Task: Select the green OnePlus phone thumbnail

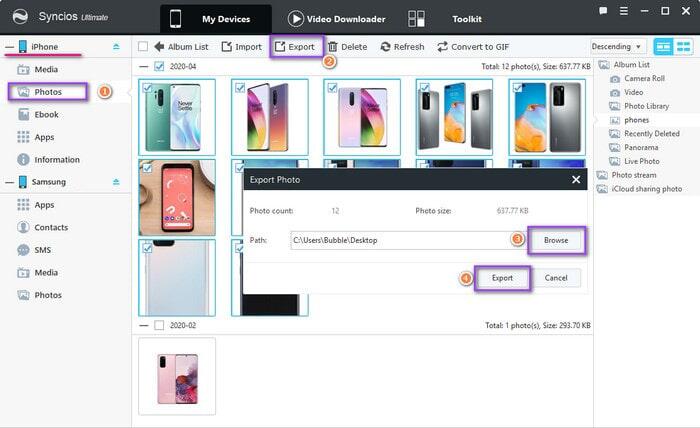Action: click(x=177, y=117)
